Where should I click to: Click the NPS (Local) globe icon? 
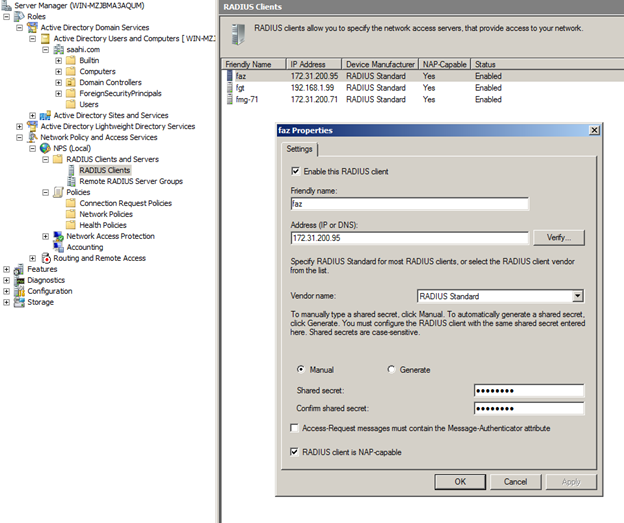tap(46, 148)
